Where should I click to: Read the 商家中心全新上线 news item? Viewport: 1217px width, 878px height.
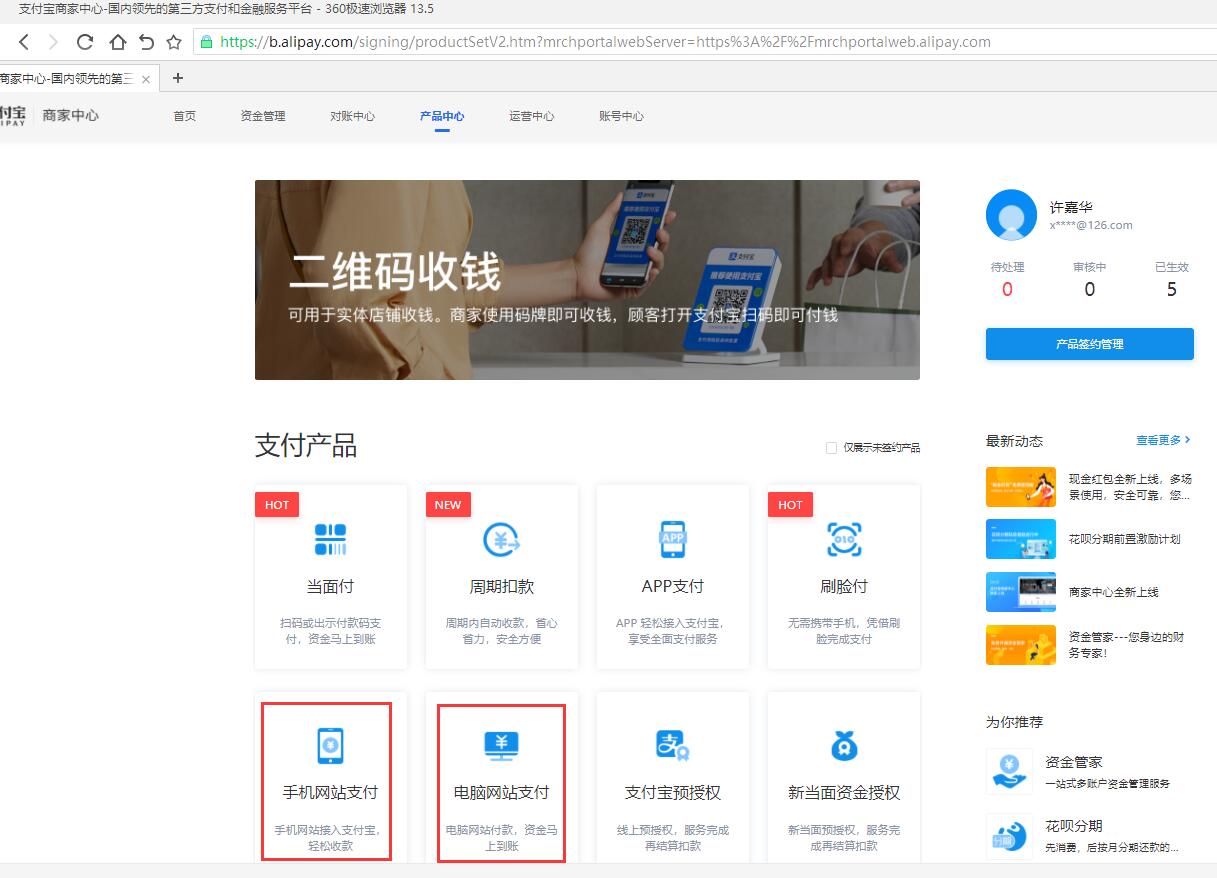[x=1113, y=592]
